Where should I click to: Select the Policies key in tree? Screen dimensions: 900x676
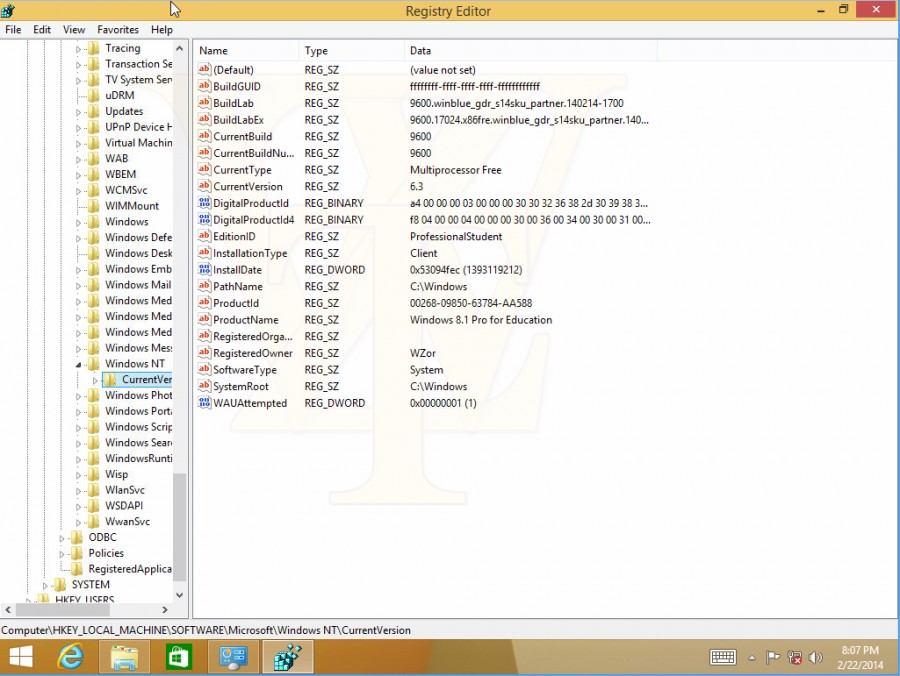pyautogui.click(x=106, y=553)
